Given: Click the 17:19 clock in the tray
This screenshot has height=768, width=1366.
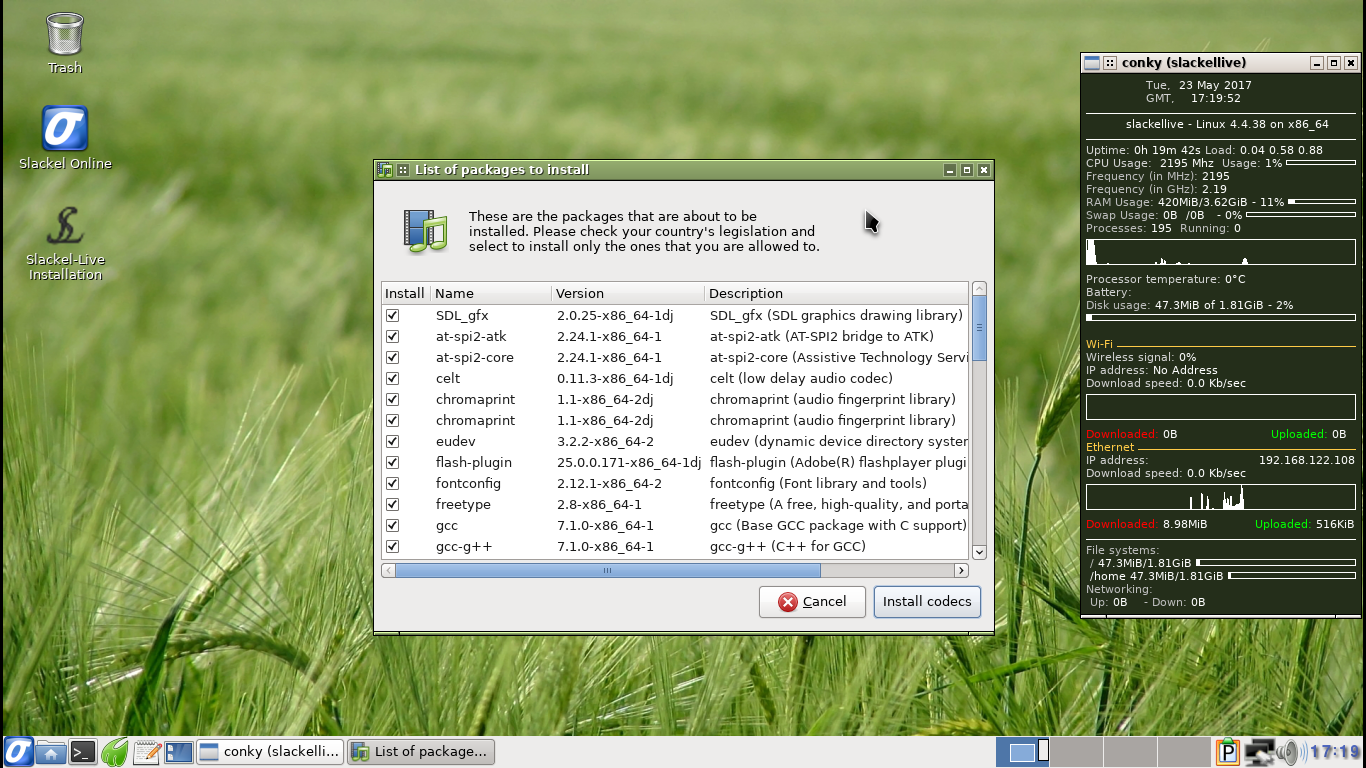Looking at the screenshot, I should (1335, 752).
